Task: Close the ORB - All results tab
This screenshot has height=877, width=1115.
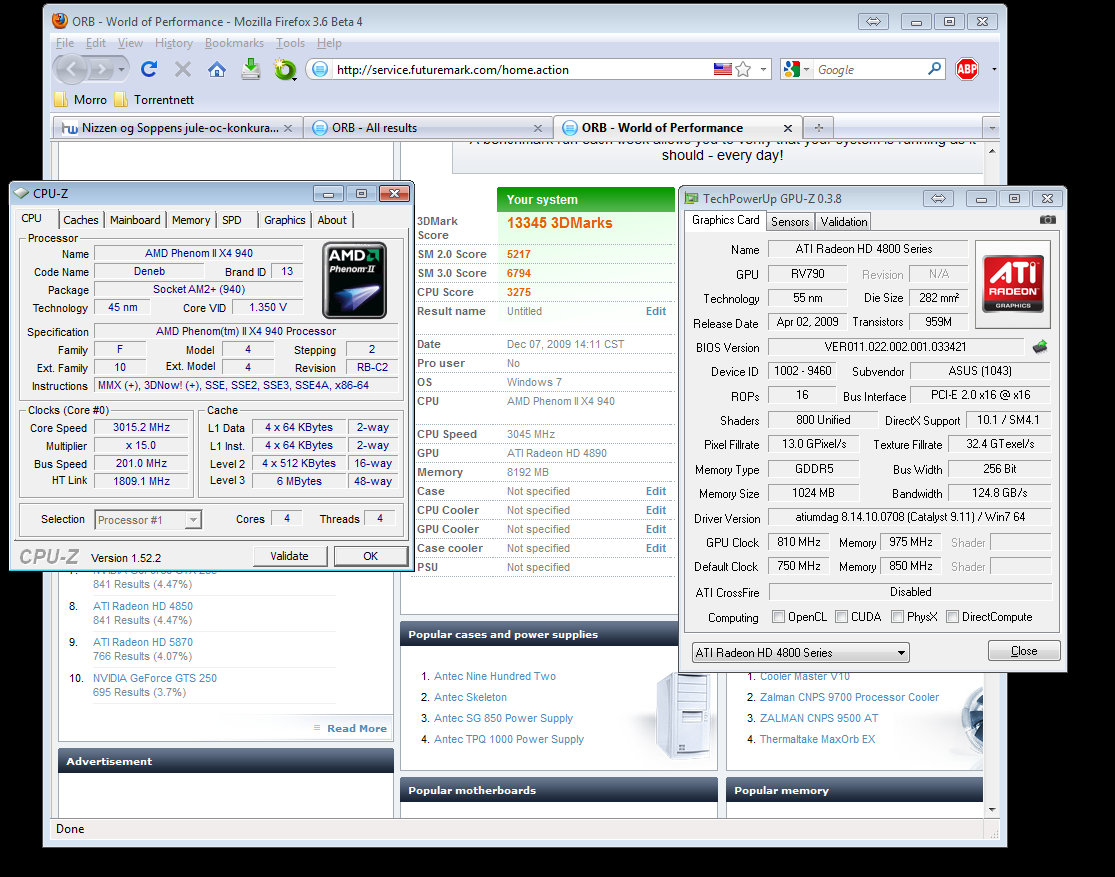Action: click(x=538, y=128)
